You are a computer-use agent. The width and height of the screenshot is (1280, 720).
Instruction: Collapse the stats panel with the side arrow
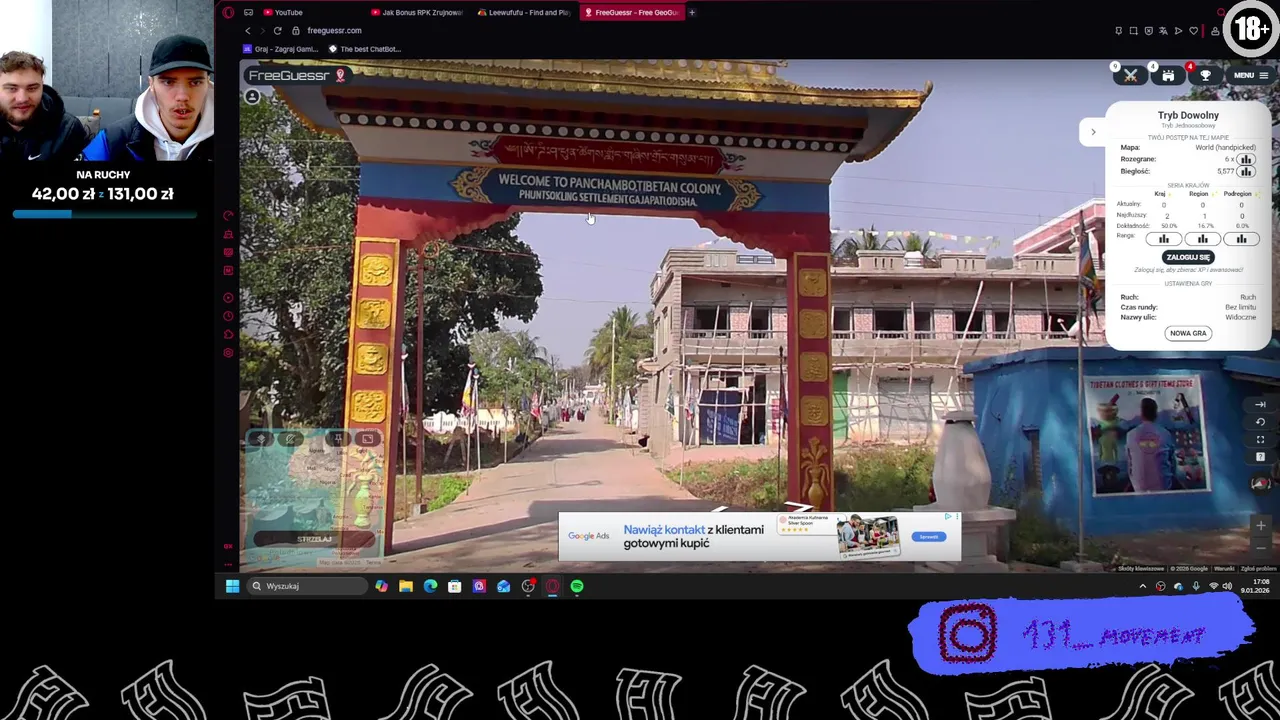(x=1093, y=132)
